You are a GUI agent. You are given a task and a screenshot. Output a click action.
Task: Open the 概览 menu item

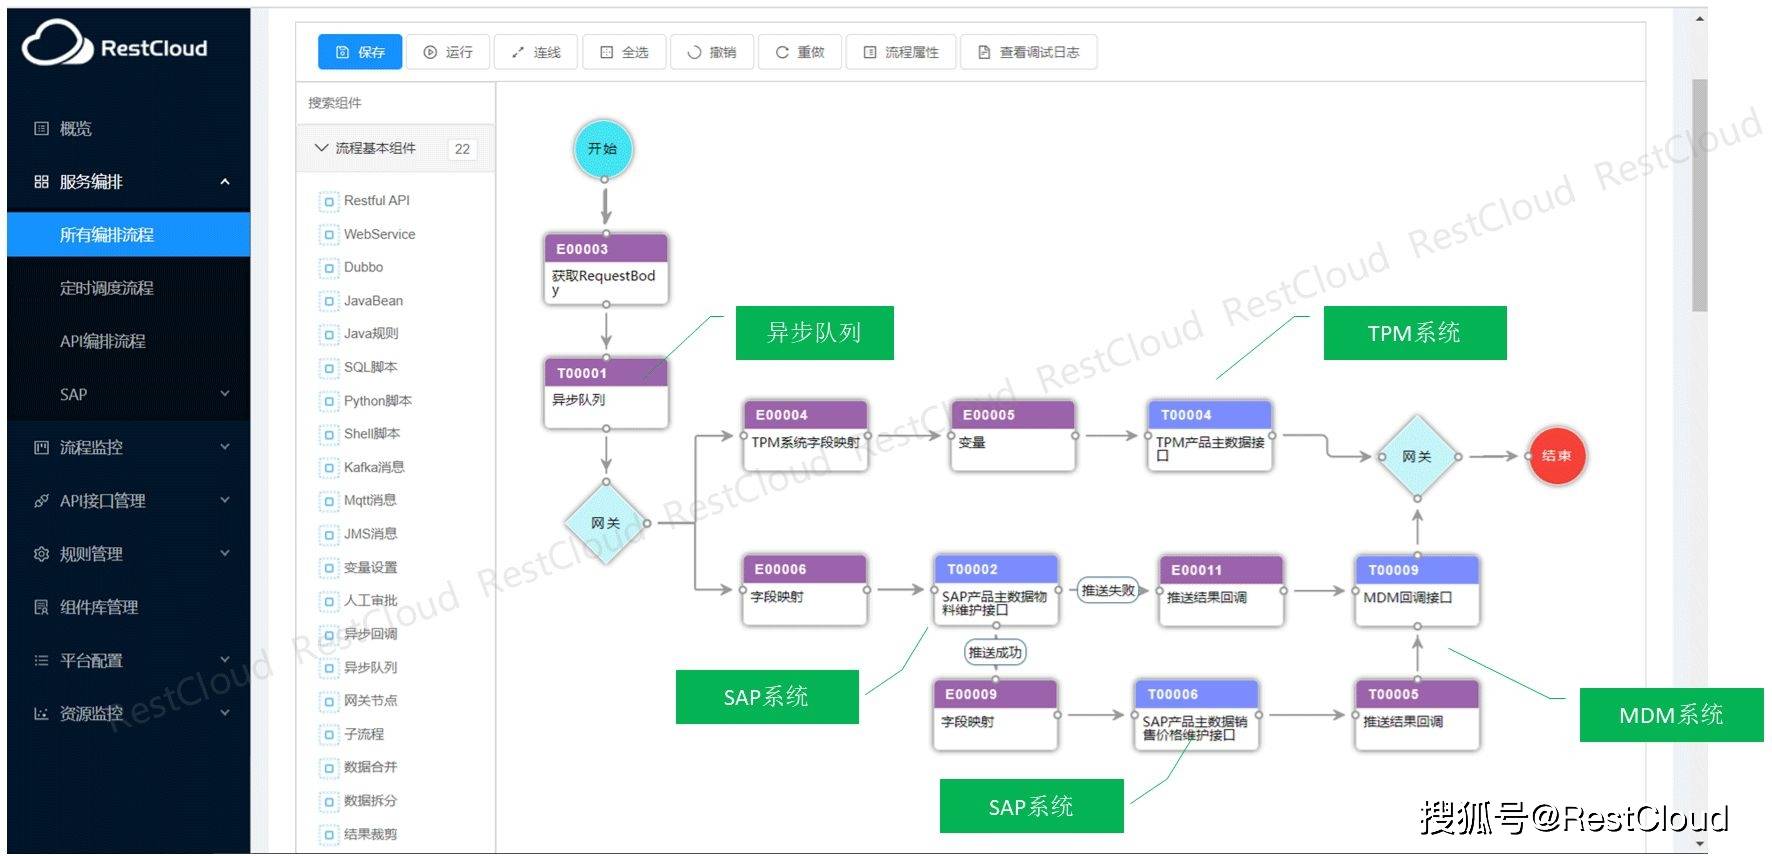pos(129,128)
